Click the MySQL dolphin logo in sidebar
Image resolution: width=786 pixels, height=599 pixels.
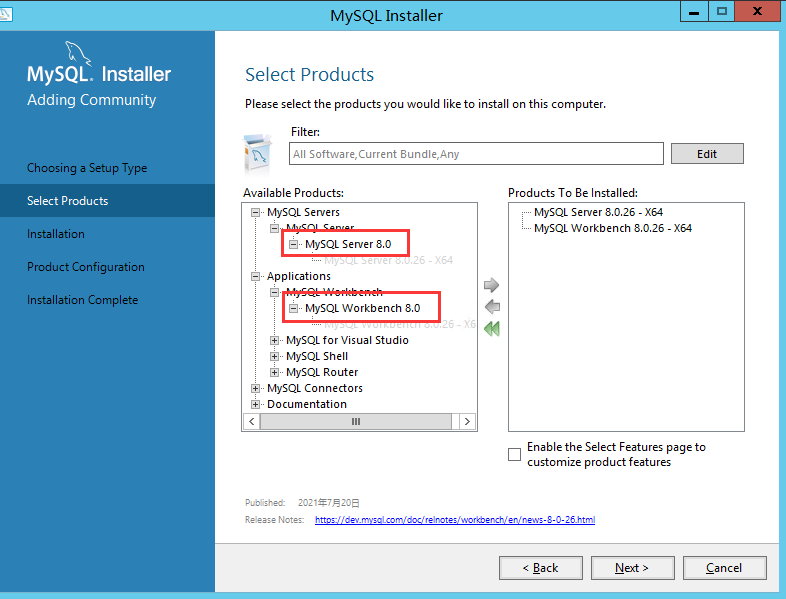point(78,54)
